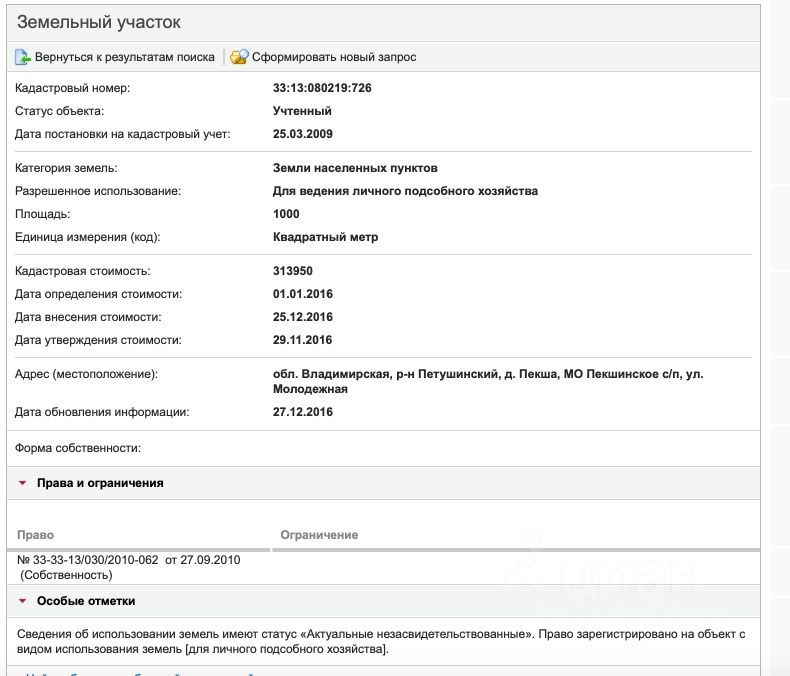Click the cadastral value 313950
The image size is (790, 676).
tap(293, 271)
